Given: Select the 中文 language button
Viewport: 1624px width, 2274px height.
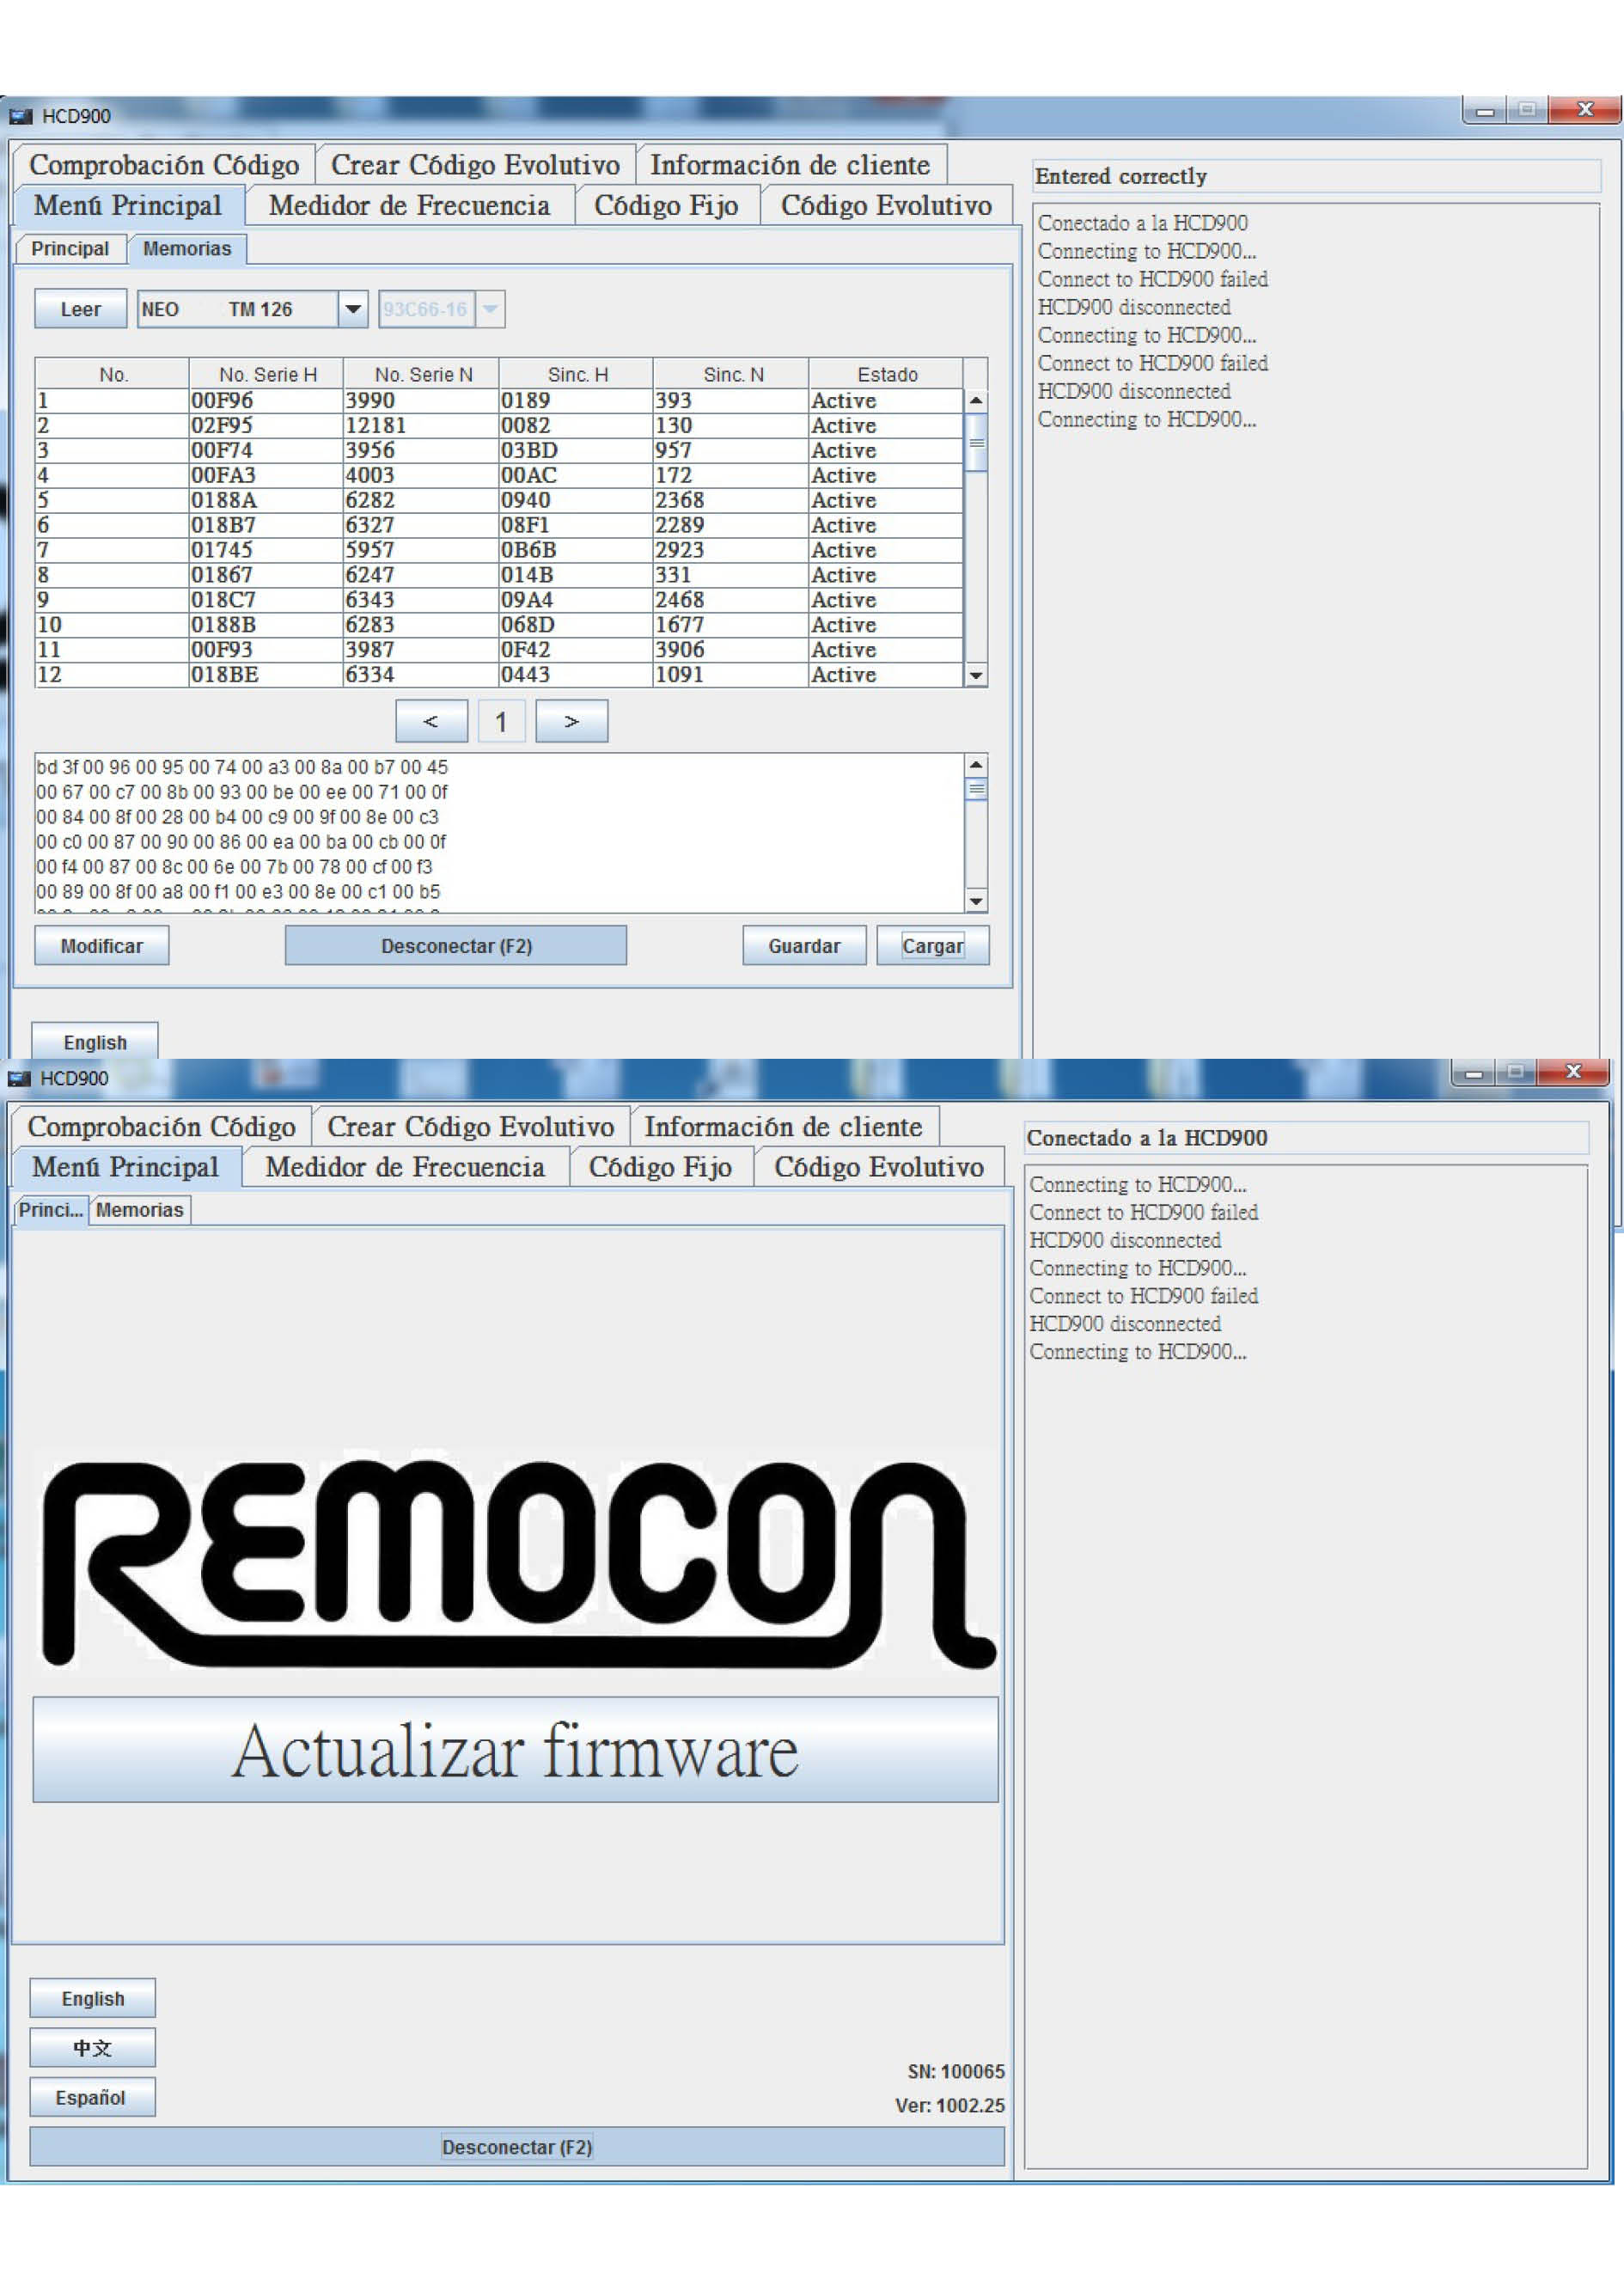Looking at the screenshot, I should tap(91, 2048).
